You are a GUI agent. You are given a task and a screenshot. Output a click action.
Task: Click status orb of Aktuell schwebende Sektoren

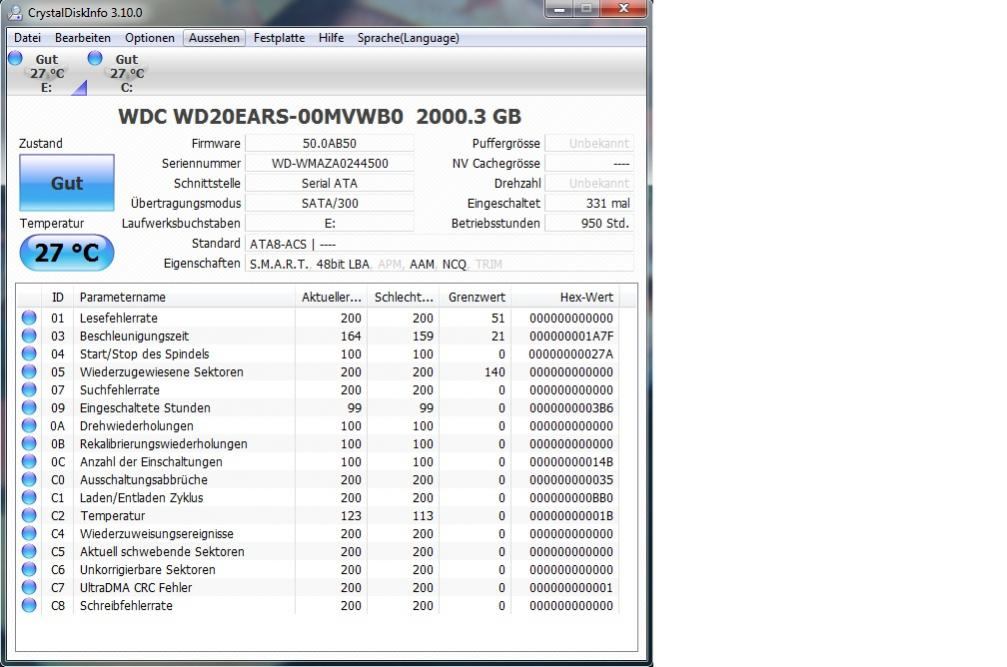point(29,551)
